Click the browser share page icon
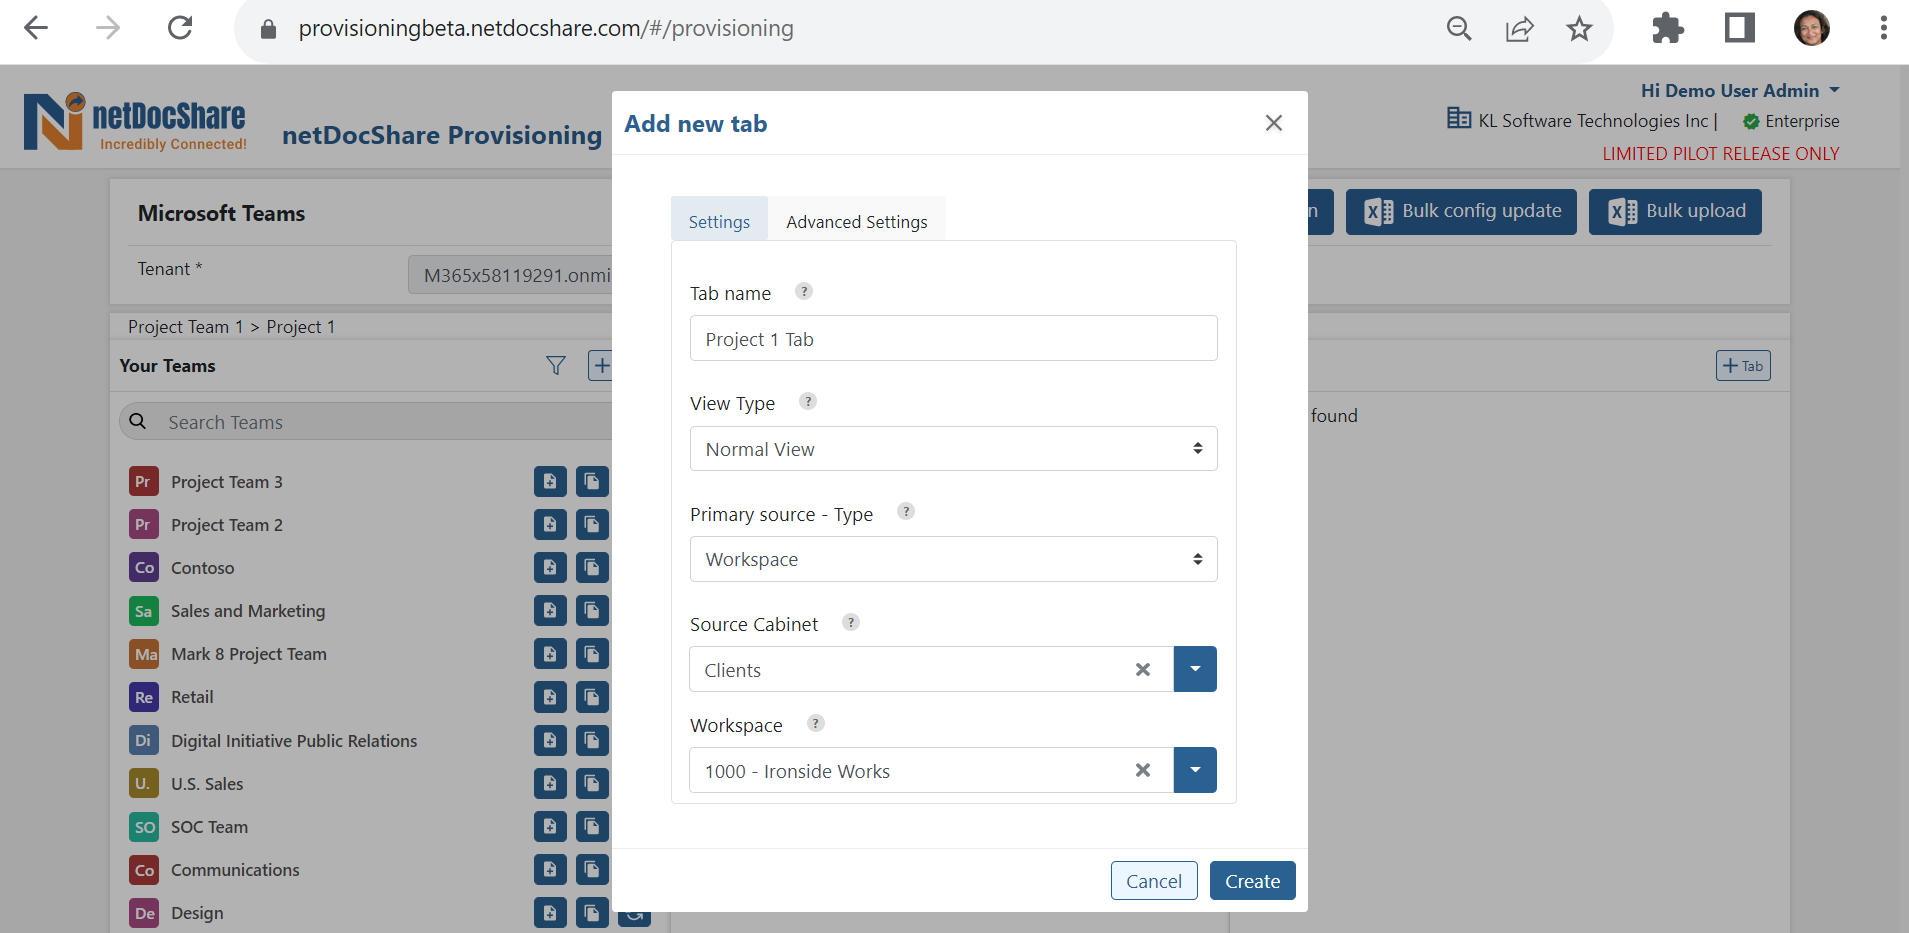This screenshot has width=1909, height=933. 1519,28
